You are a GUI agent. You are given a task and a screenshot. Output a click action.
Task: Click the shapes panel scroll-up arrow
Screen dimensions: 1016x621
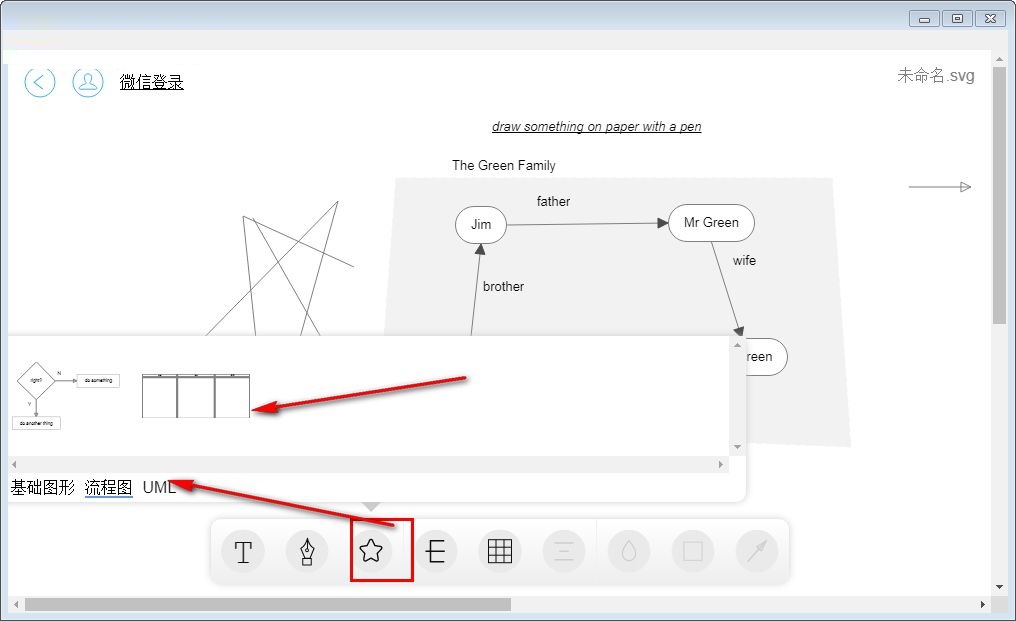click(737, 346)
